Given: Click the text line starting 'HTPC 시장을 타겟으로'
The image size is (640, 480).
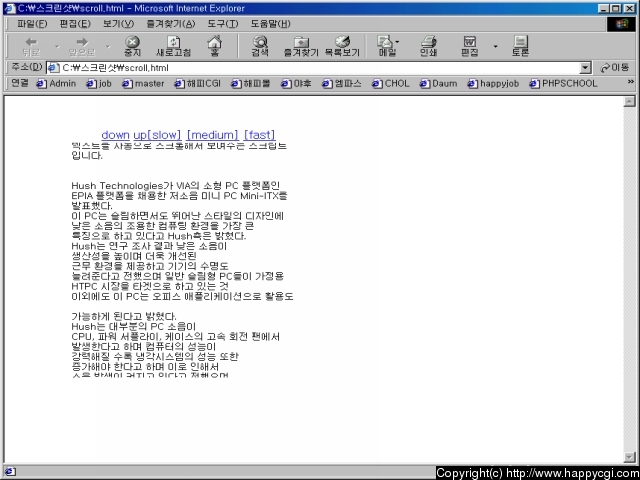Looking at the screenshot, I should click(x=150, y=286).
